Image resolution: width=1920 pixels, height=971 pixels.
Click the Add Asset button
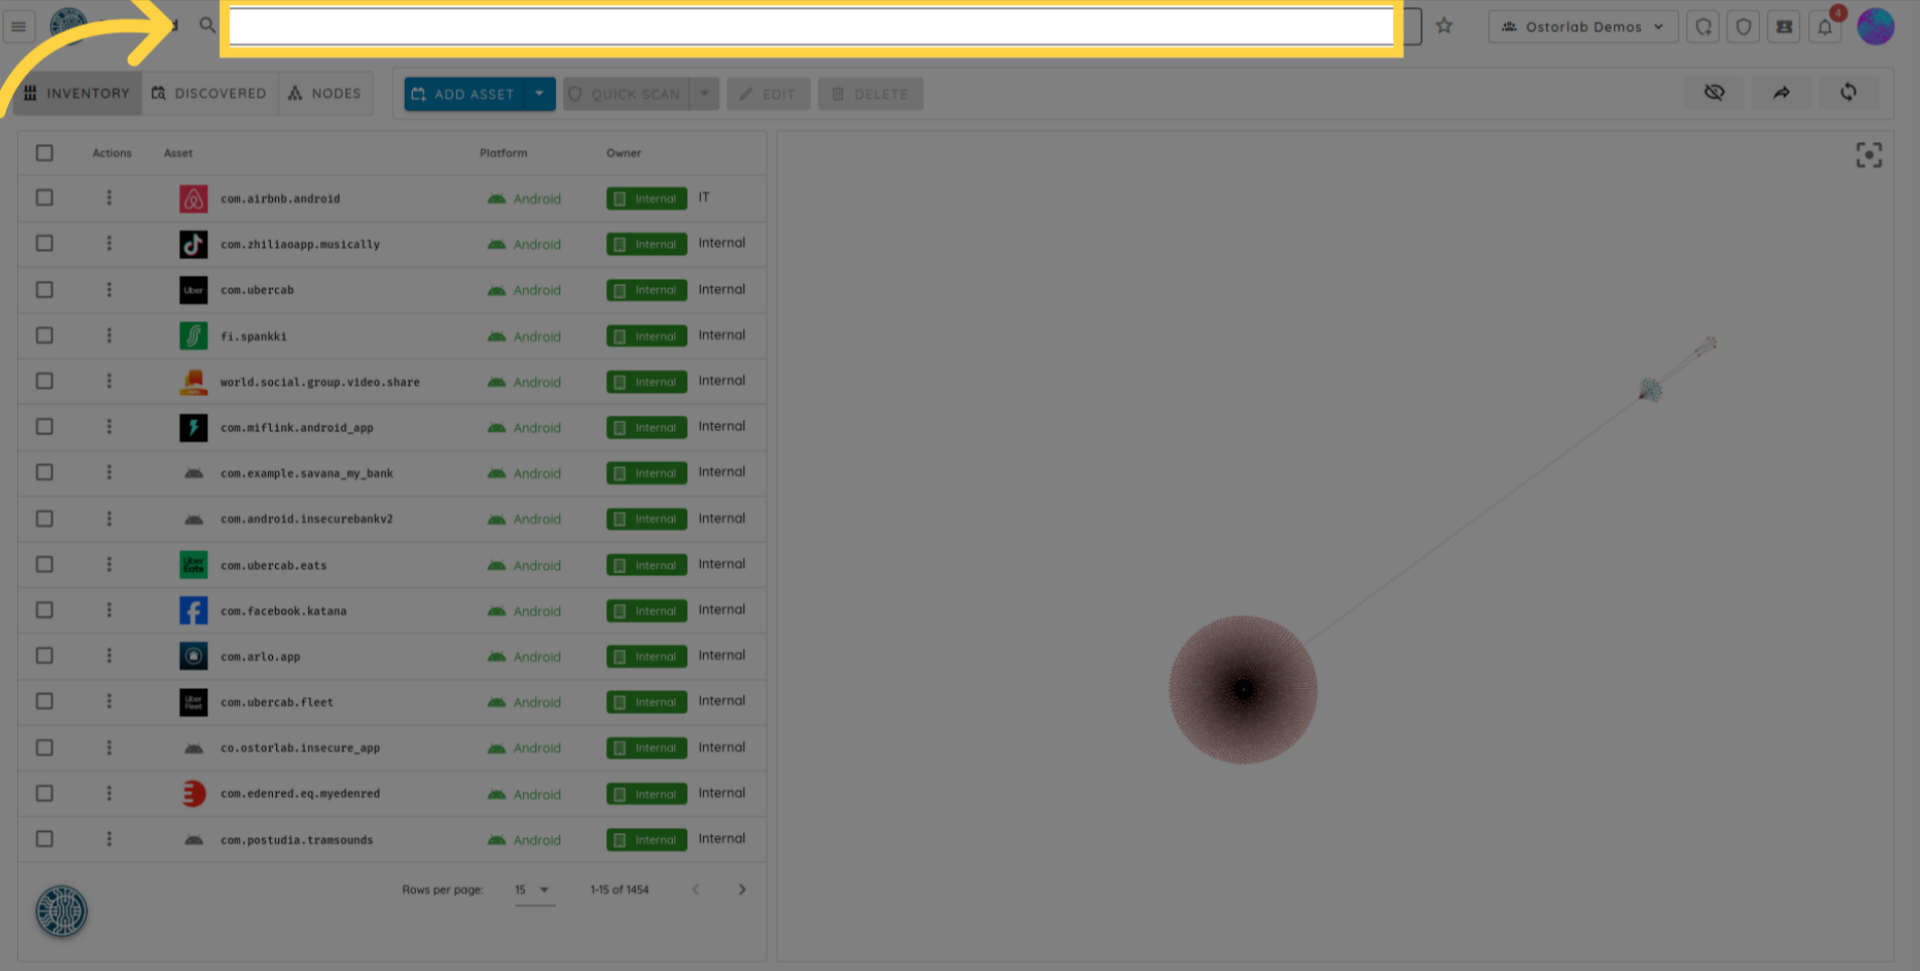click(x=464, y=94)
